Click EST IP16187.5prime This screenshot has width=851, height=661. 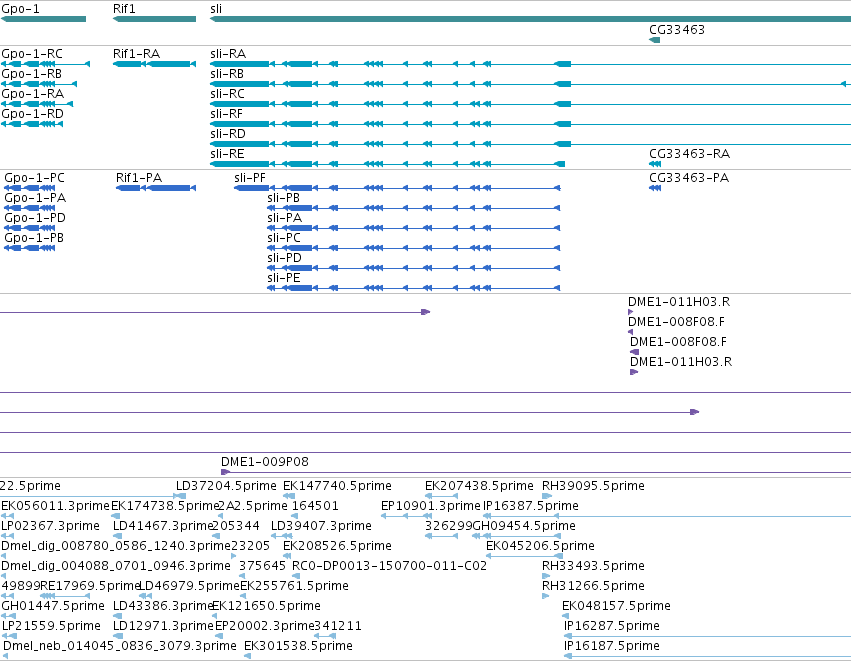[x=612, y=646]
